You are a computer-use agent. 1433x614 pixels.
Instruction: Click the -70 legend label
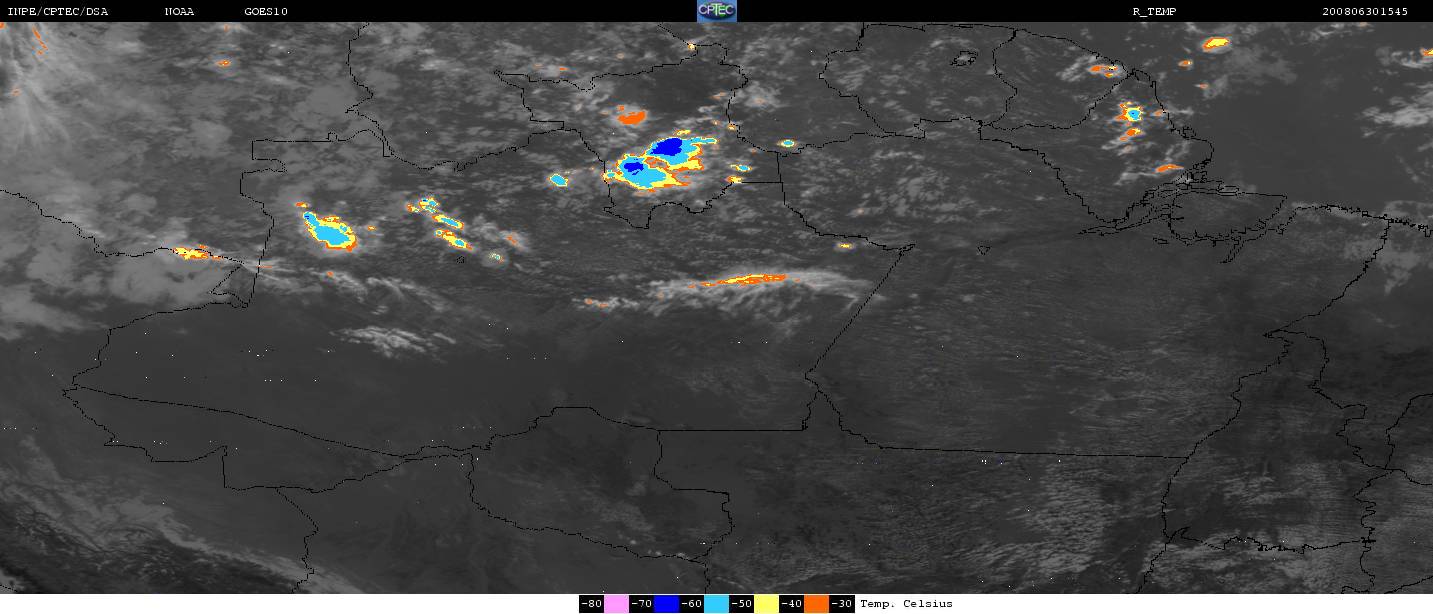[x=642, y=604]
